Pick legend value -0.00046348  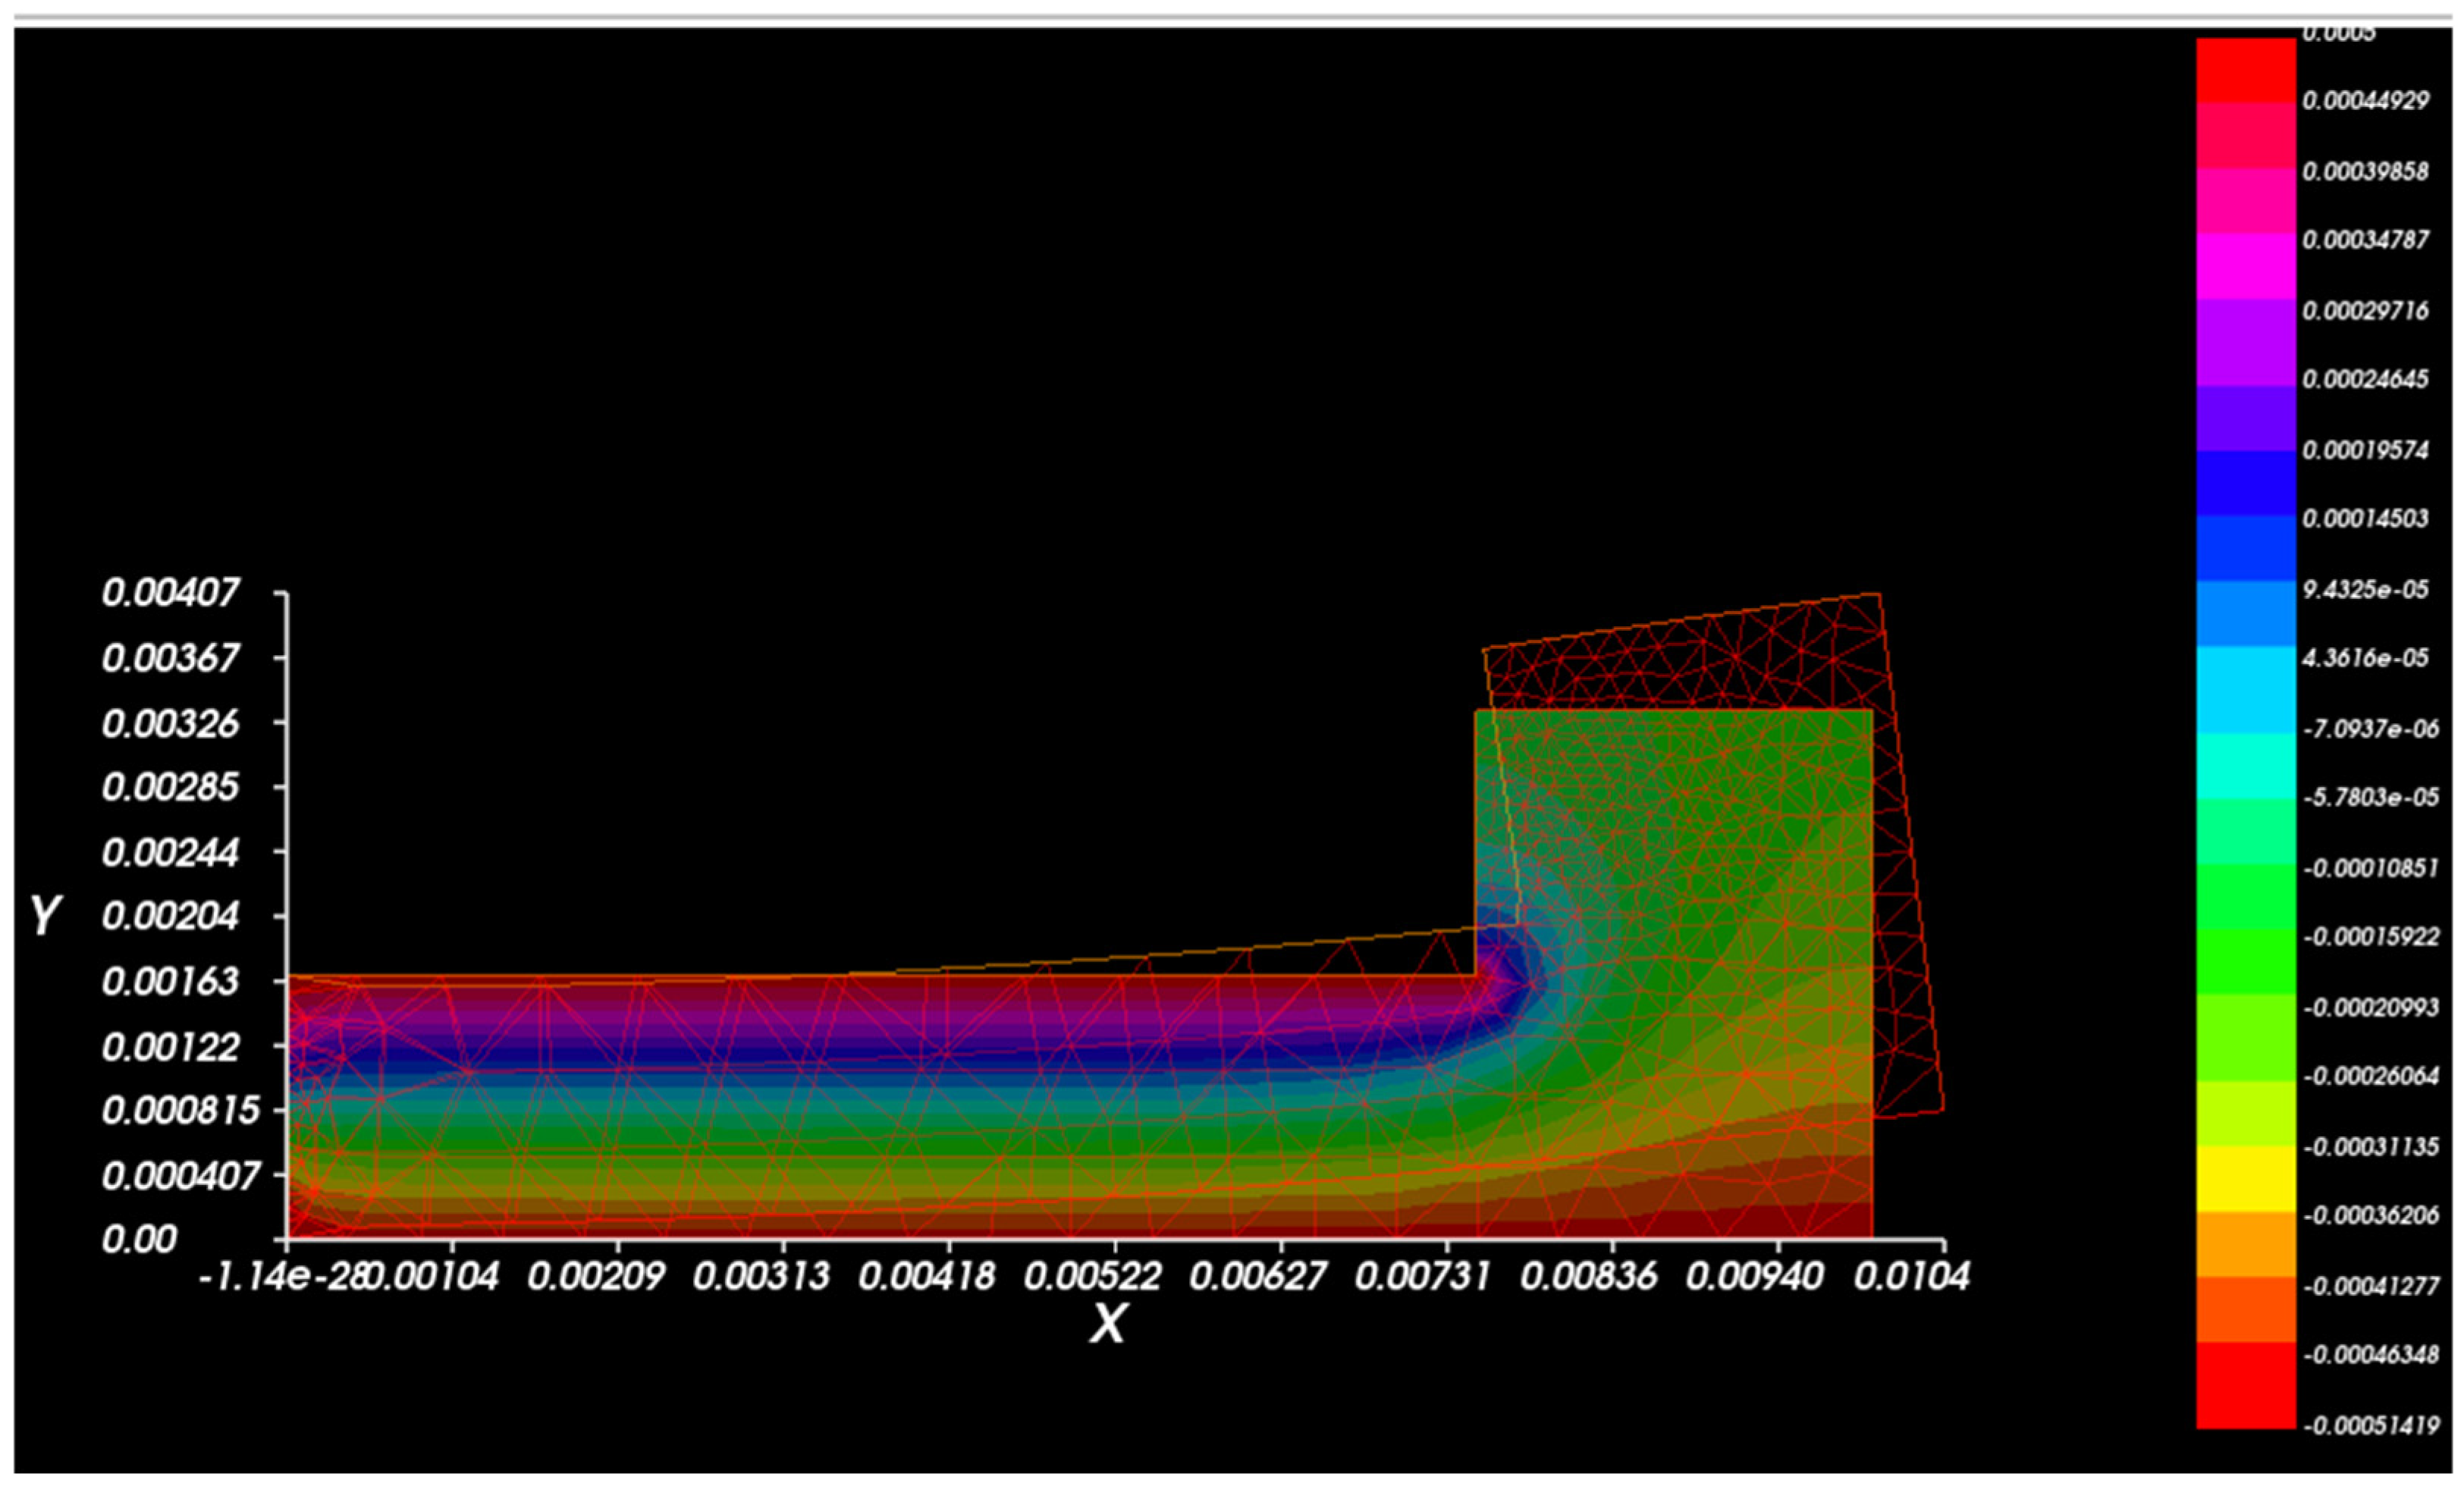pos(2371,1355)
